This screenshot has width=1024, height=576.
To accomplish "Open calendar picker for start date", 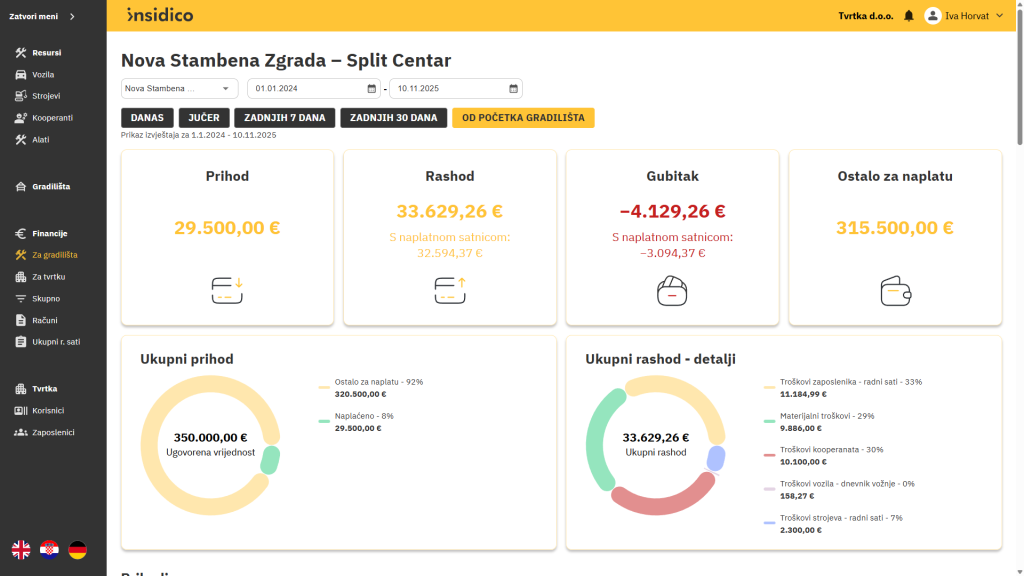I will [x=372, y=88].
